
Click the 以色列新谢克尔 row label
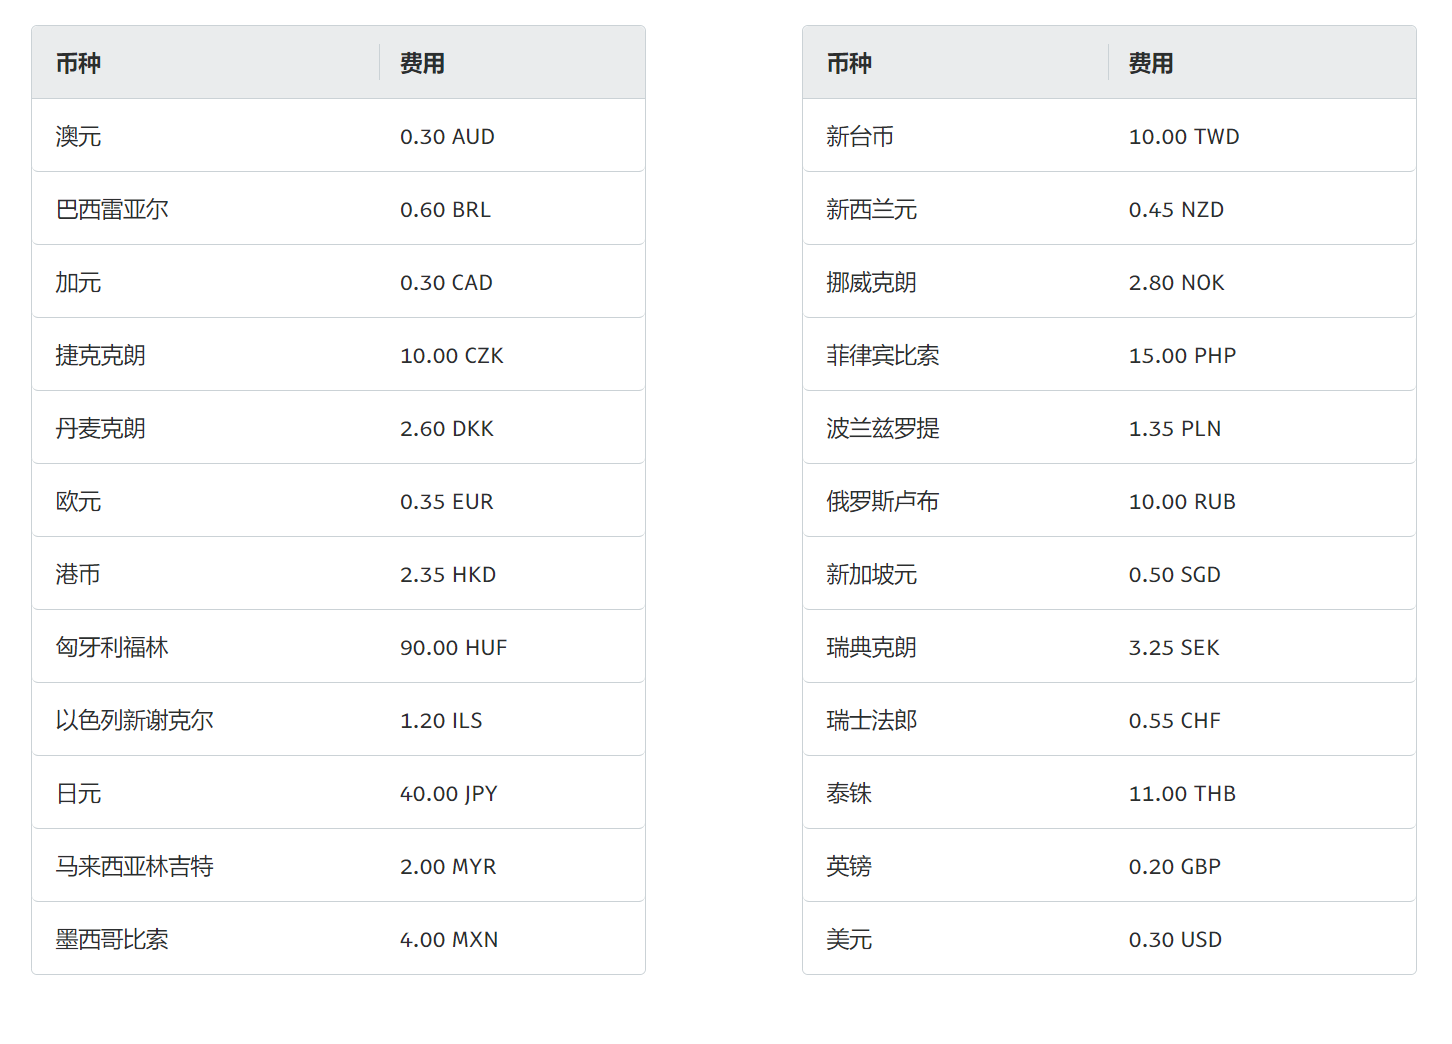135,720
